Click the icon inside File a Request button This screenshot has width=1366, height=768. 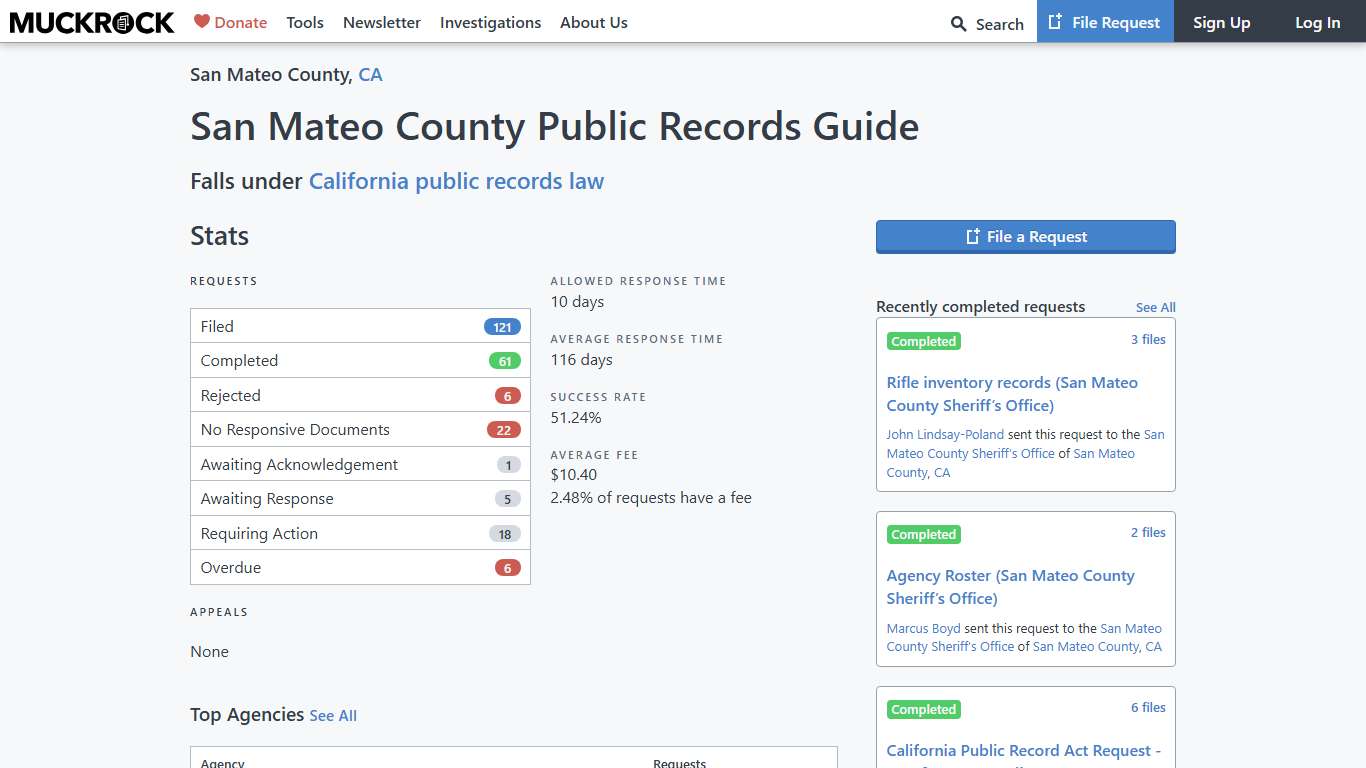pos(971,236)
